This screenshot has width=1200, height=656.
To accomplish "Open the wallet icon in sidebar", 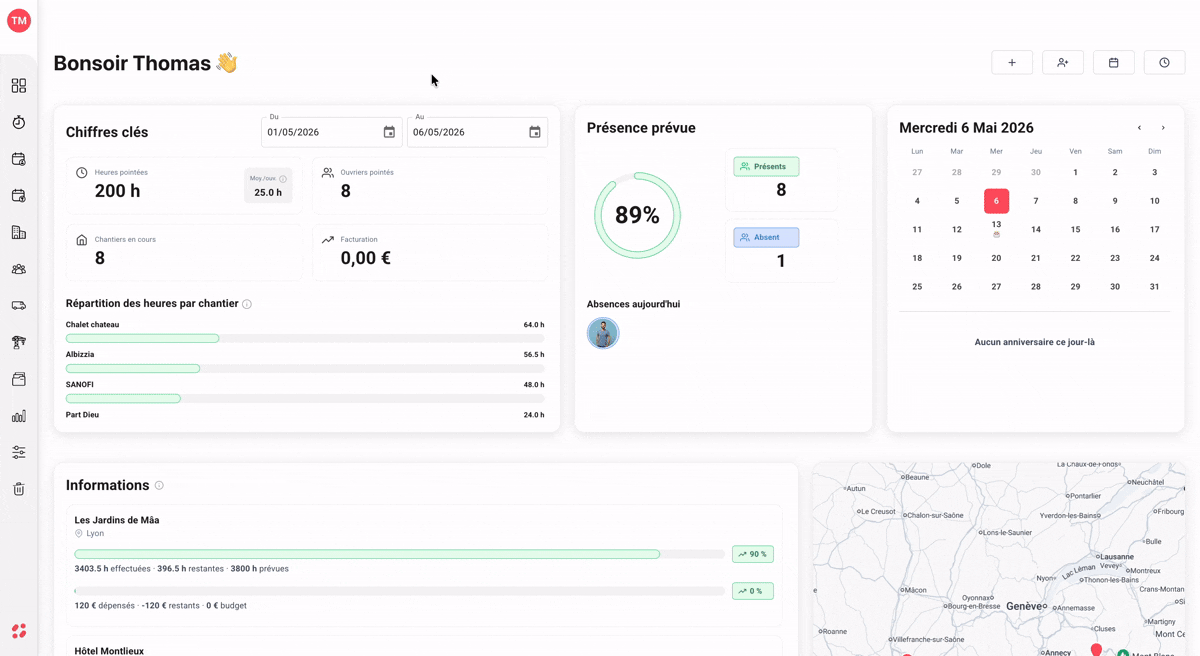I will pos(19,379).
